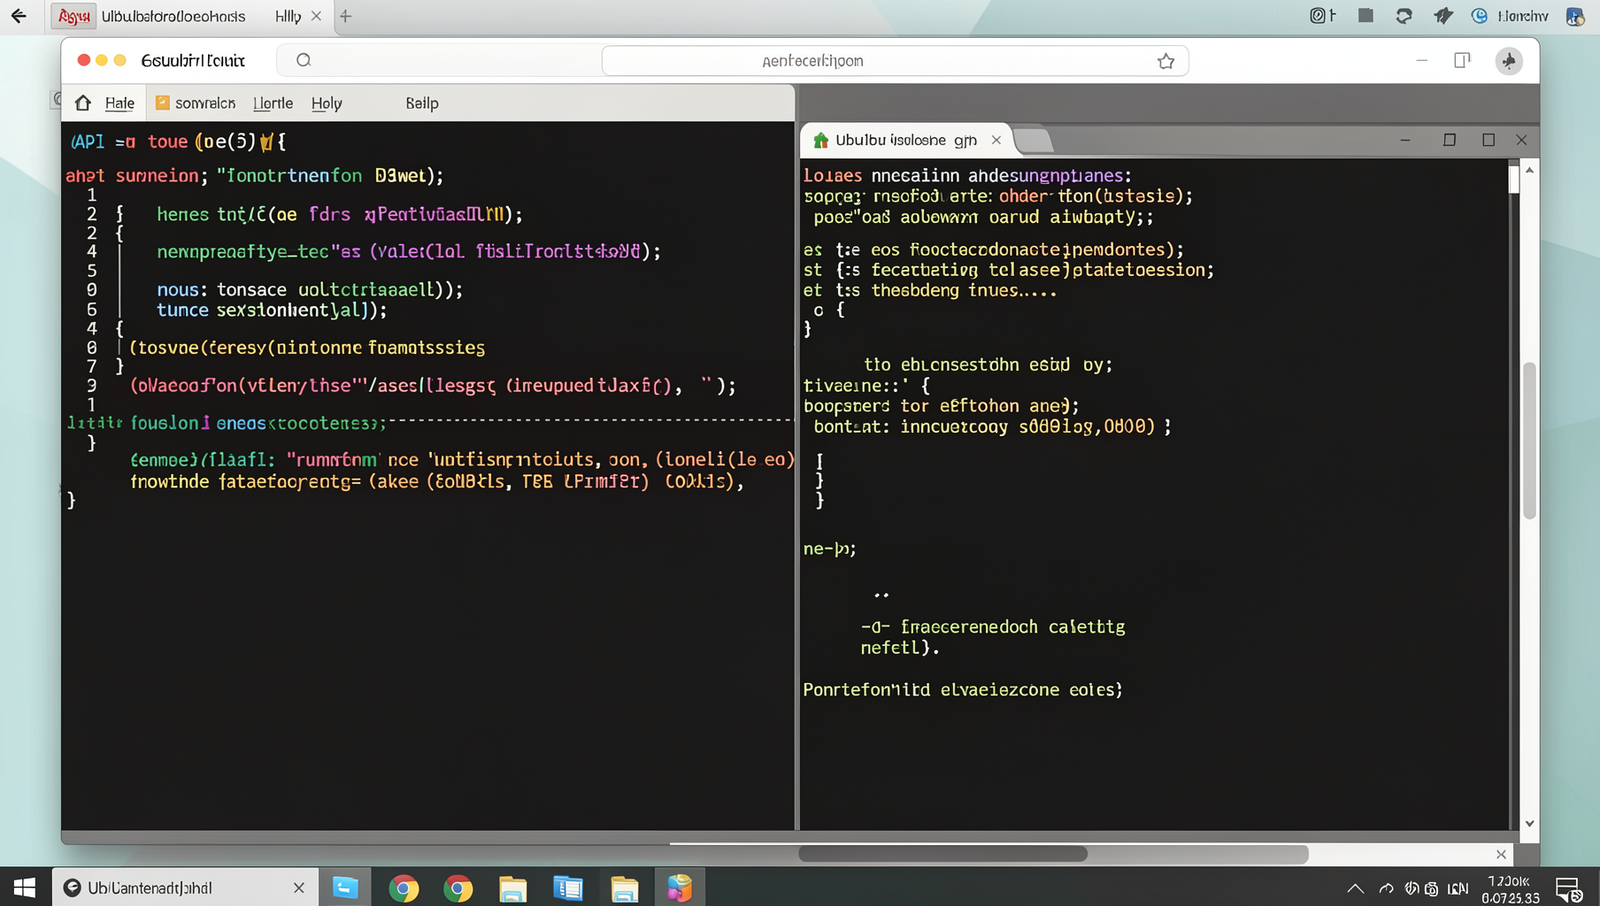The width and height of the screenshot is (1600, 906).
Task: Open the Horchv profile button
Action: [1510, 16]
